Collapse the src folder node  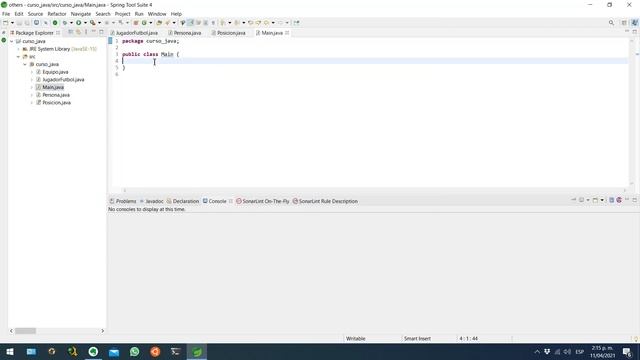pyautogui.click(x=18, y=57)
